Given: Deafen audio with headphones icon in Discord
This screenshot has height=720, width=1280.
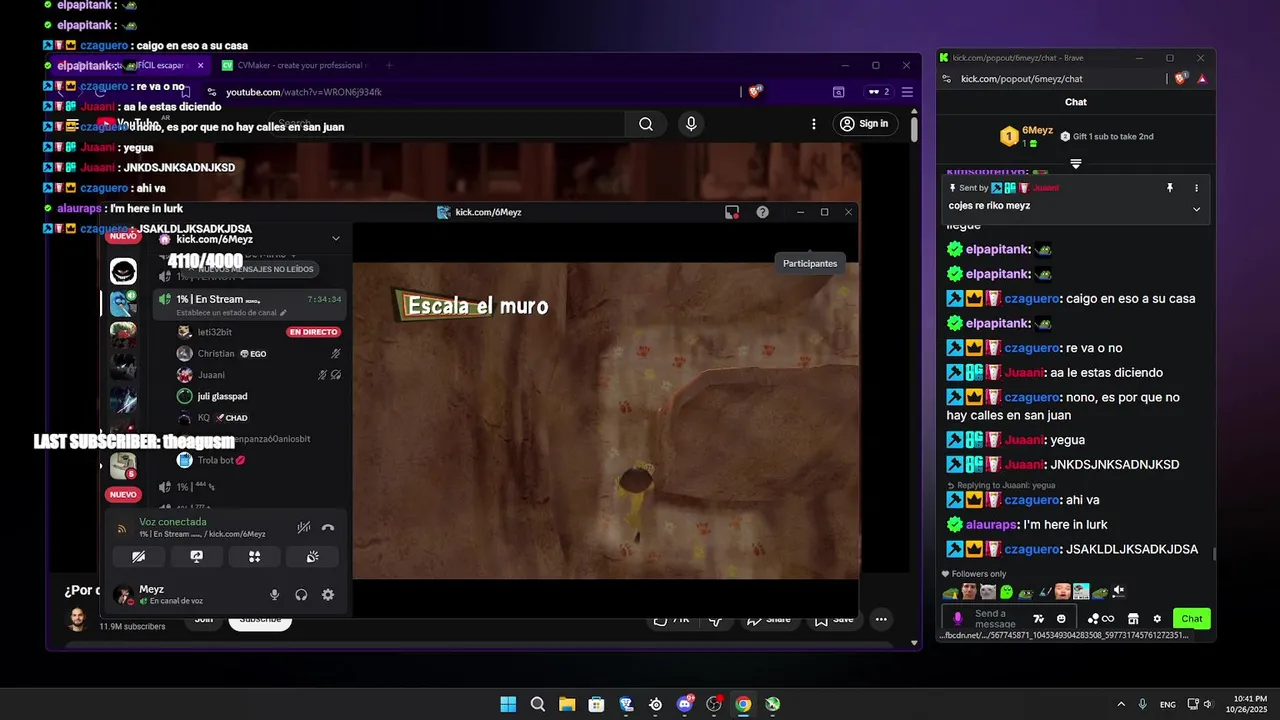Looking at the screenshot, I should point(301,595).
